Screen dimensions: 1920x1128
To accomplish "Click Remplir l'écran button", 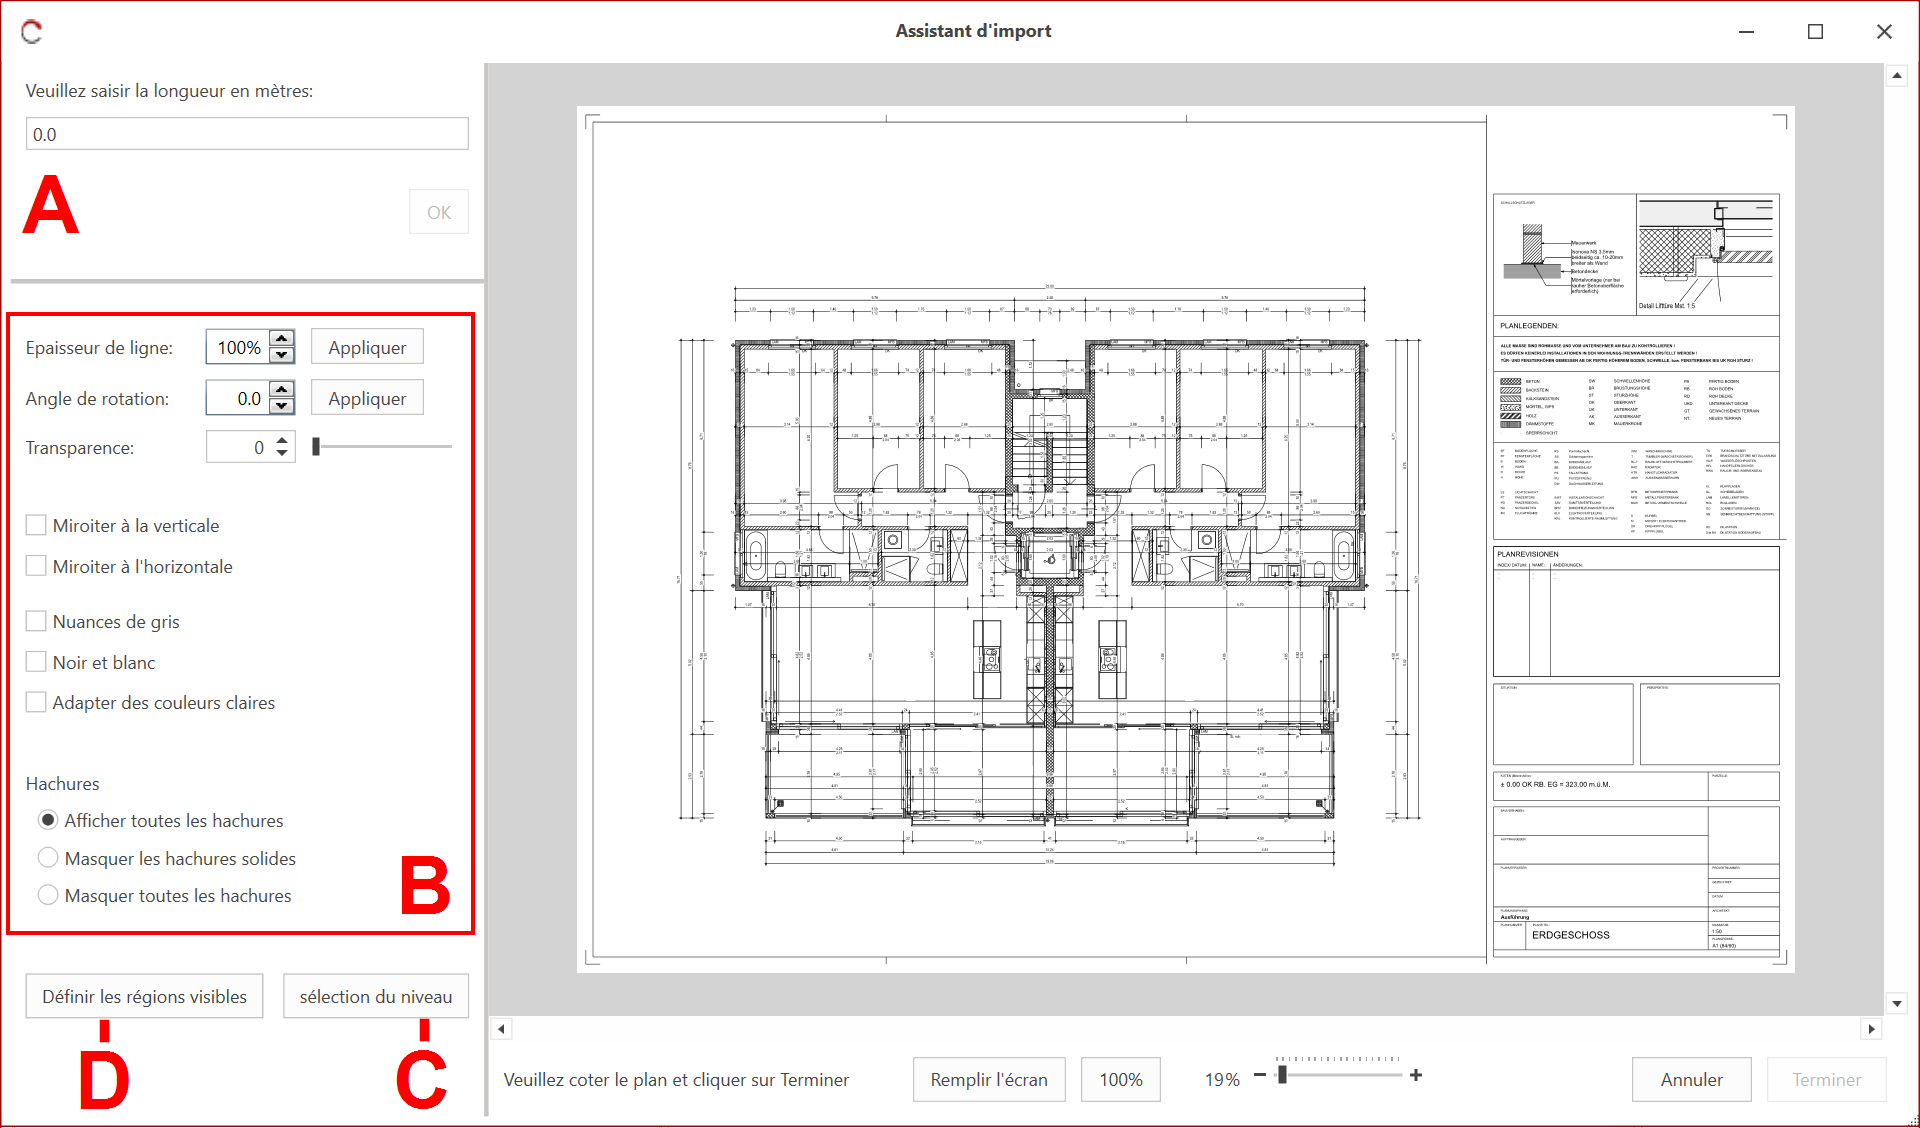I will click(x=988, y=1079).
